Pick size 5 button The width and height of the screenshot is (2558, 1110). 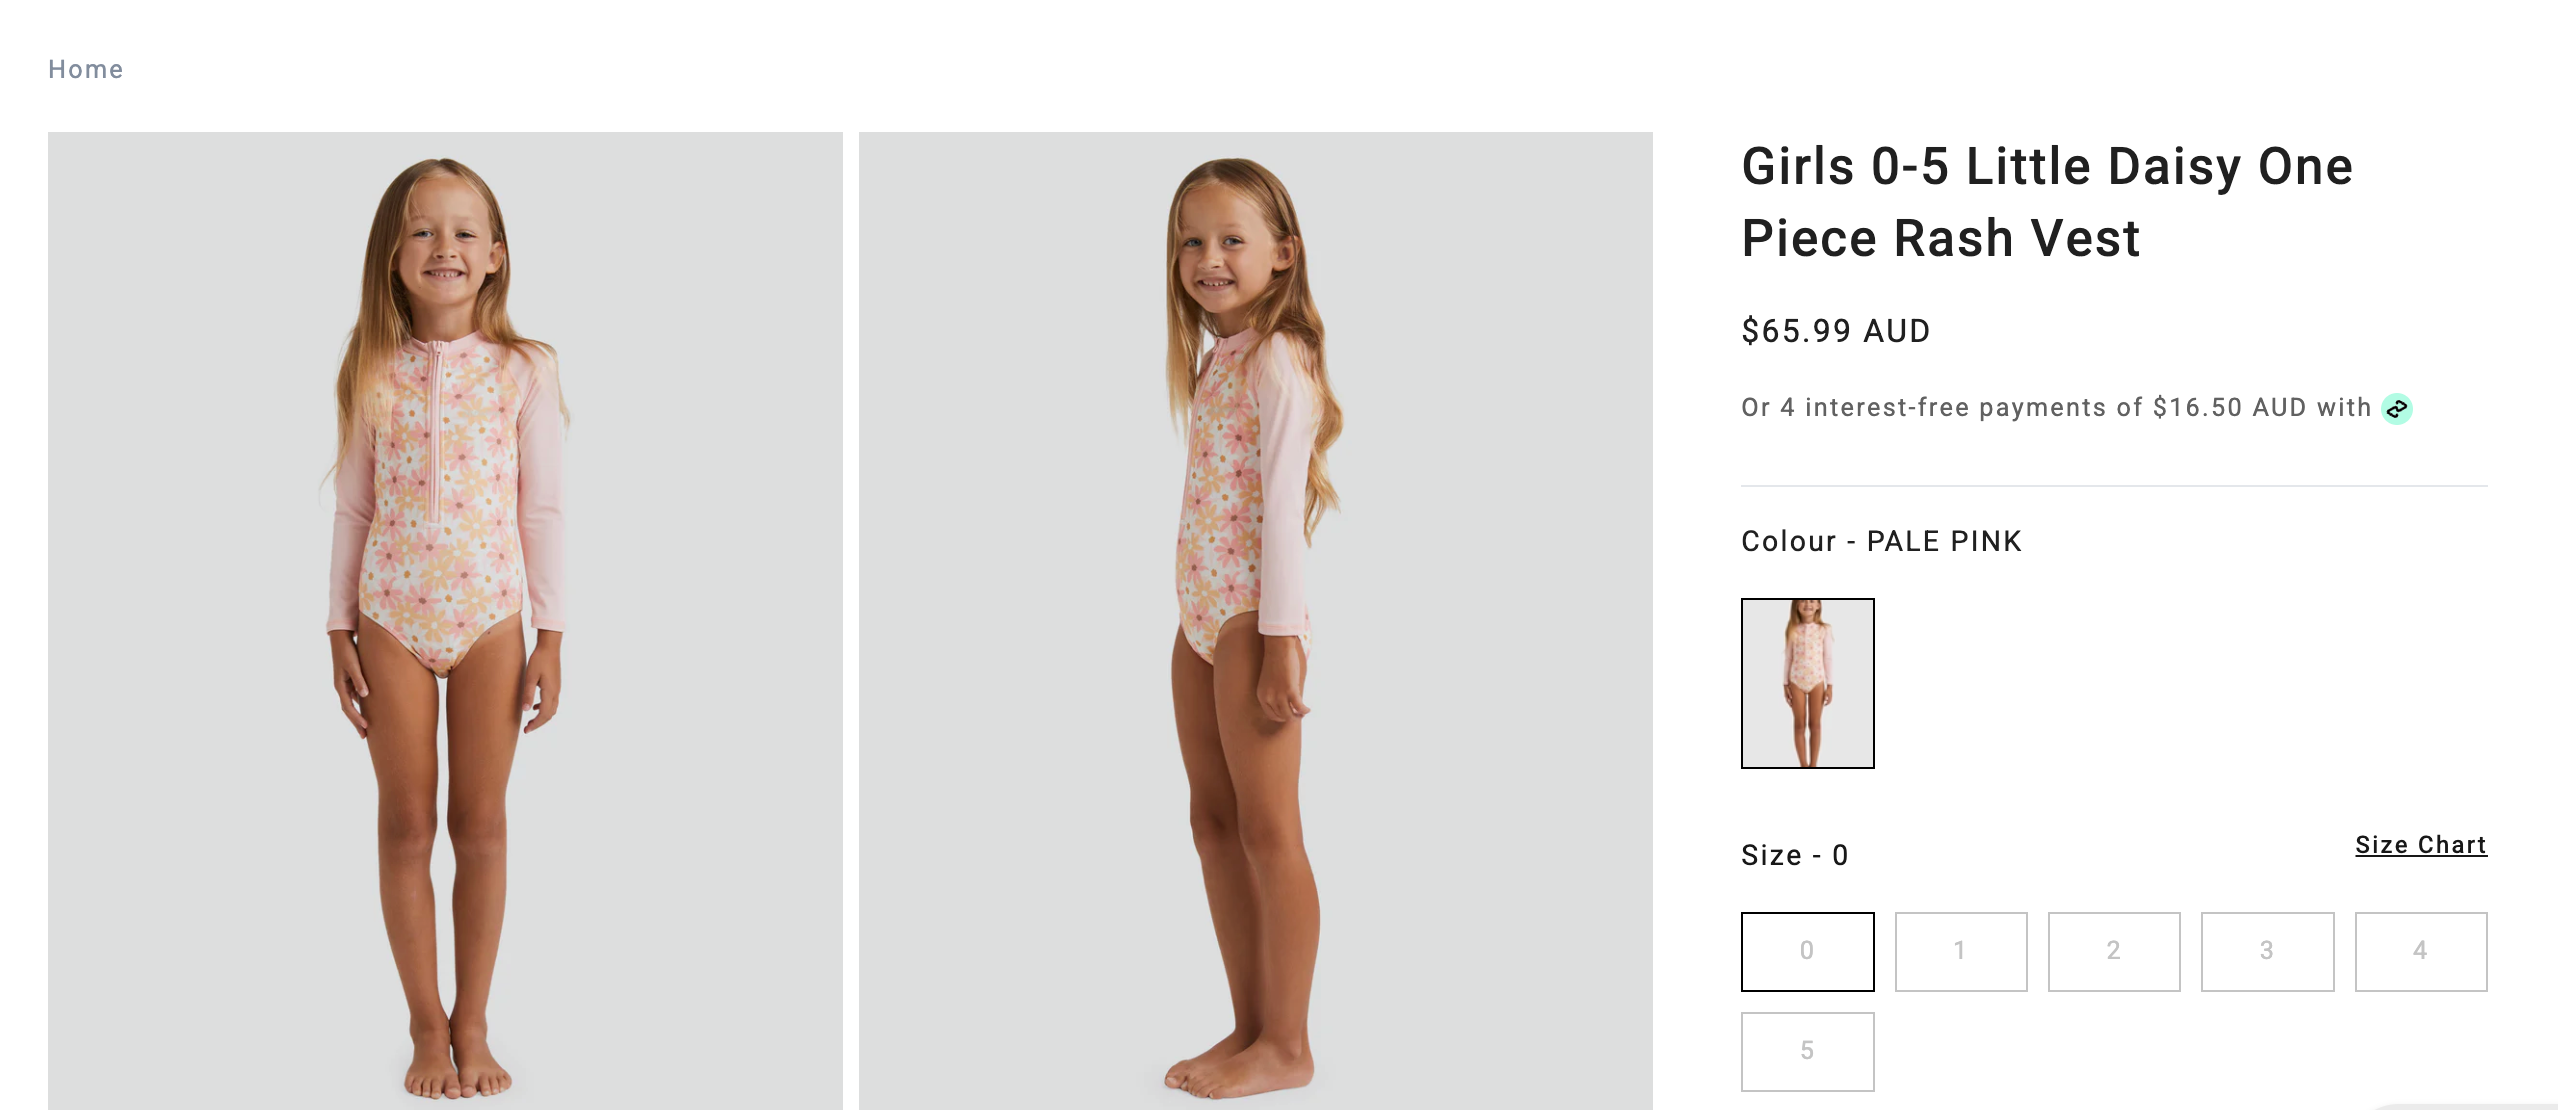point(1807,1051)
